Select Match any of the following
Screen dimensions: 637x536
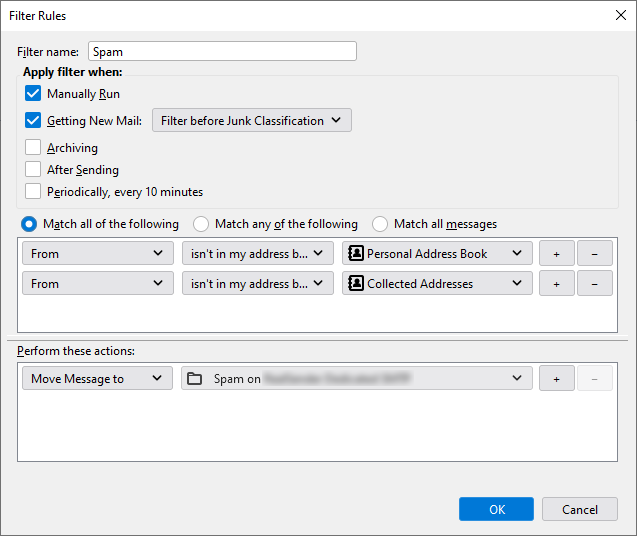[201, 225]
